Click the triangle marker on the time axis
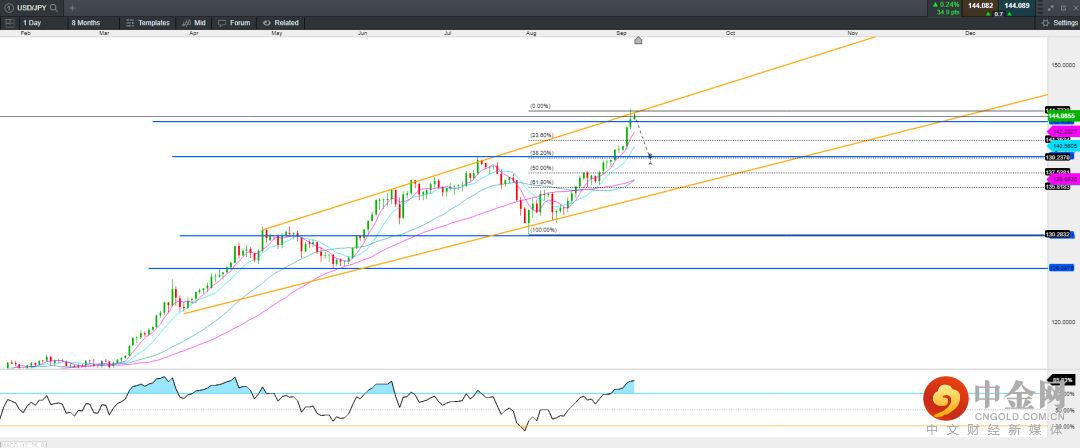 [639, 41]
